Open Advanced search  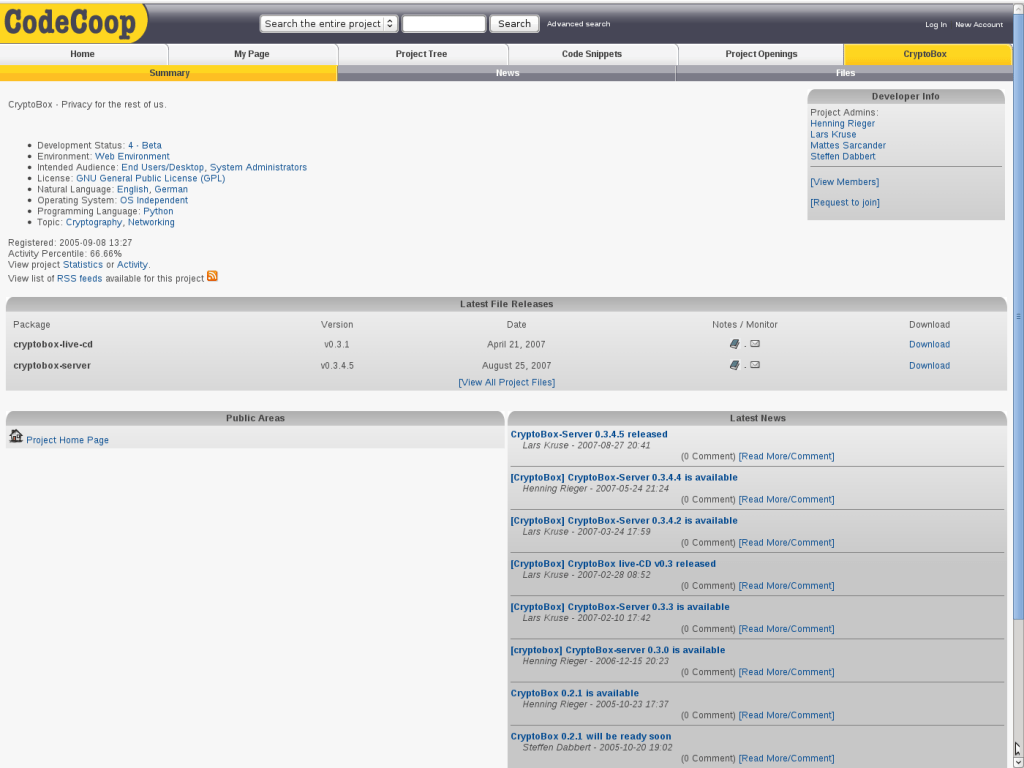579,24
